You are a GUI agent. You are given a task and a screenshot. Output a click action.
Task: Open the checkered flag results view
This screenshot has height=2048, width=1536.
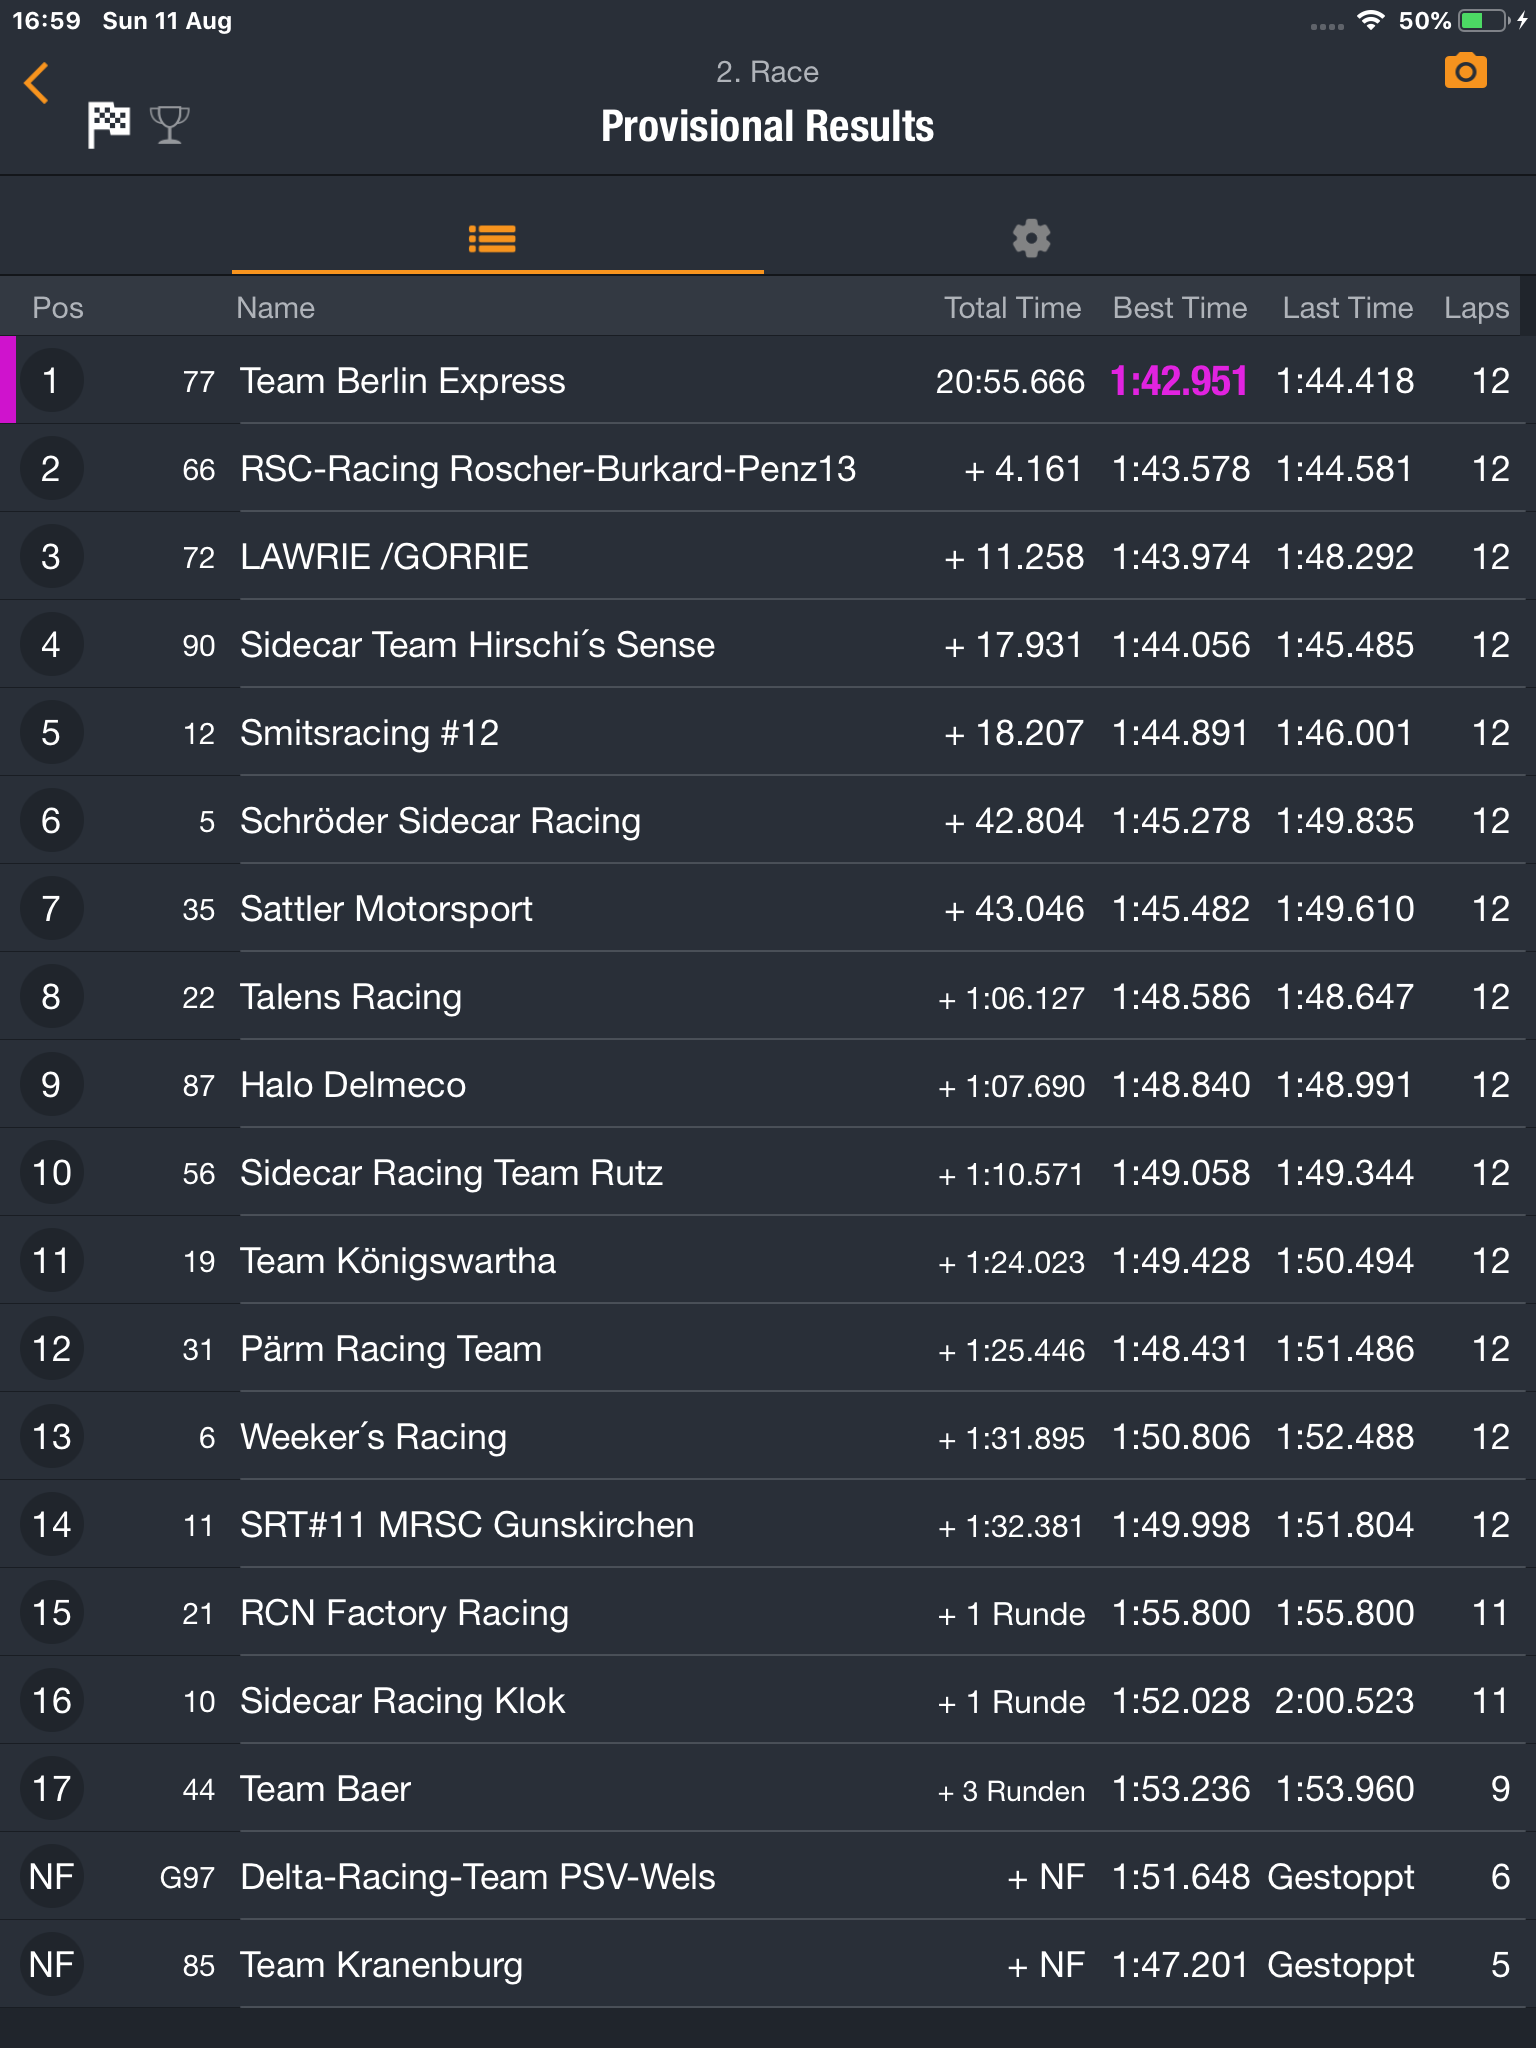(x=109, y=124)
